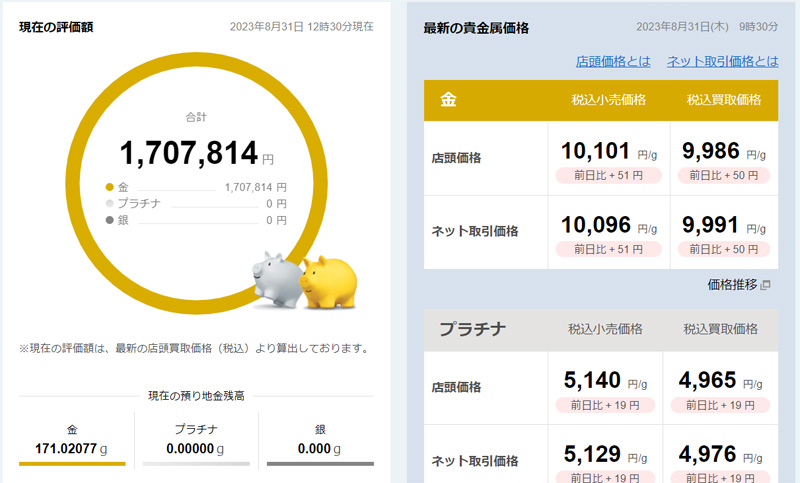Click the light gray dot for プラチナ
800x483 pixels.
(x=109, y=204)
